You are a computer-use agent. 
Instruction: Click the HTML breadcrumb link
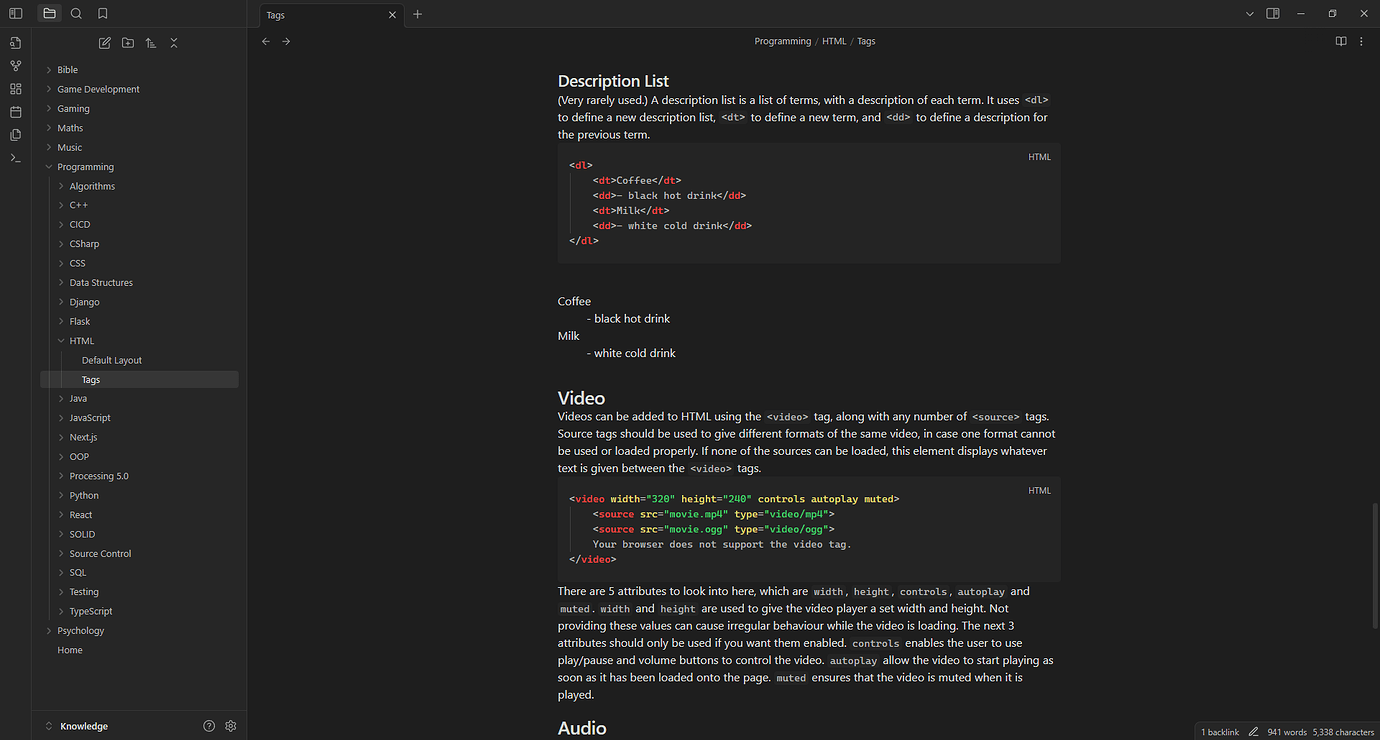[834, 41]
